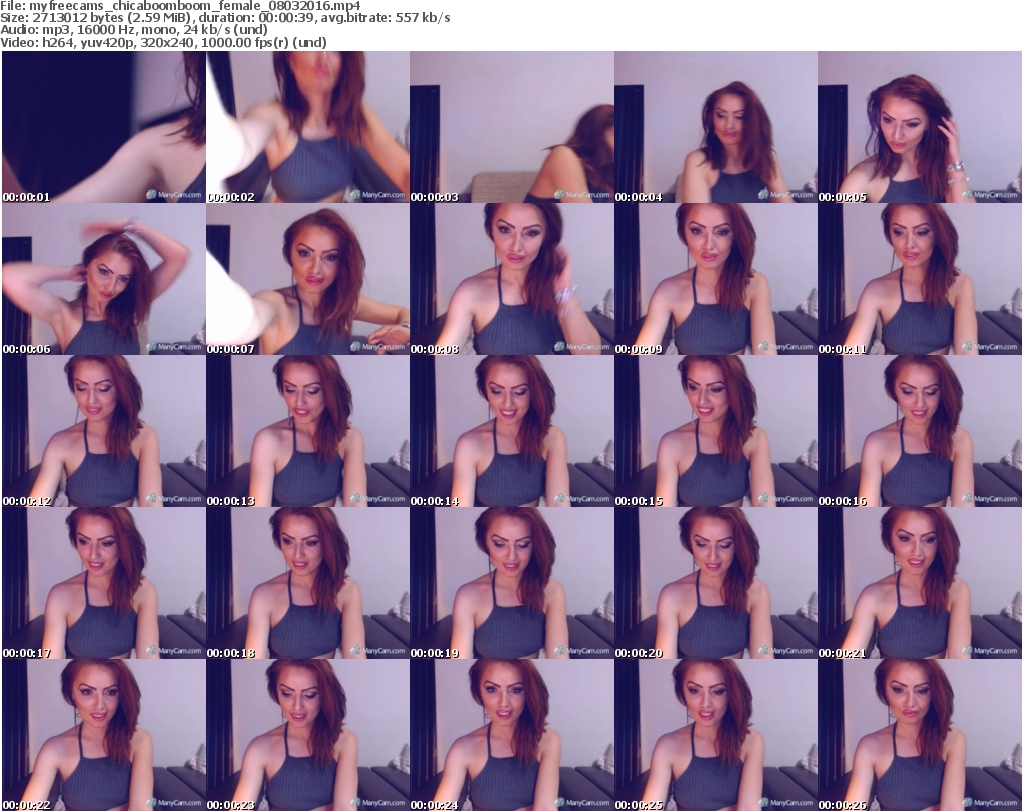Viewport: 1024px width, 811px height.
Task: Open the thumbnail at 00:00:11
Action: (920, 280)
